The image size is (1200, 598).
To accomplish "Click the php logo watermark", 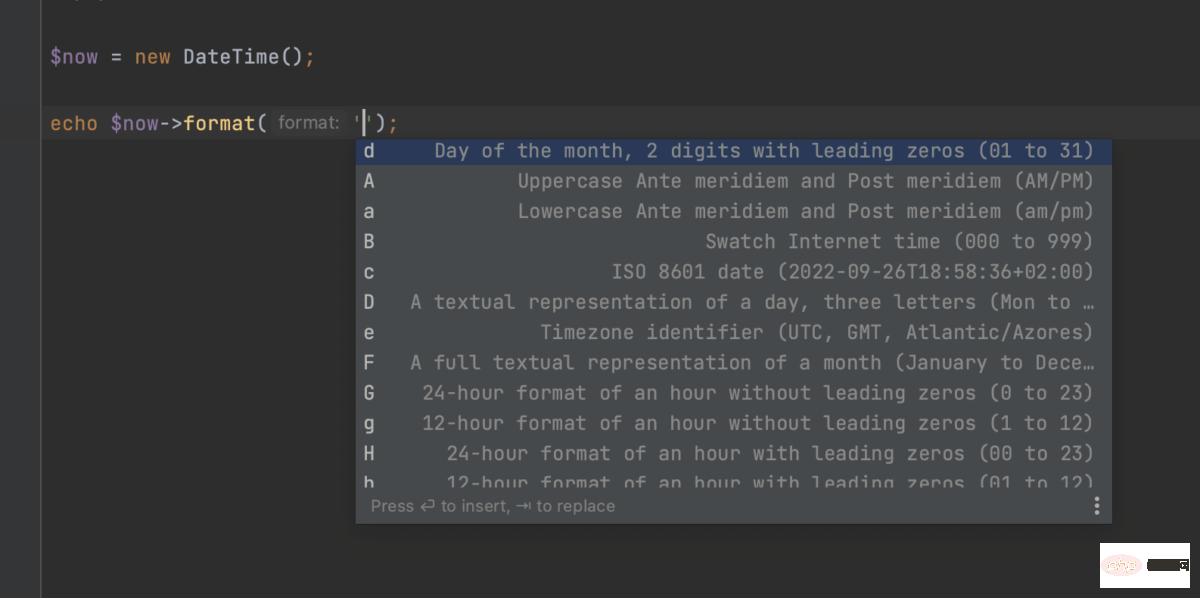I will click(1121, 565).
